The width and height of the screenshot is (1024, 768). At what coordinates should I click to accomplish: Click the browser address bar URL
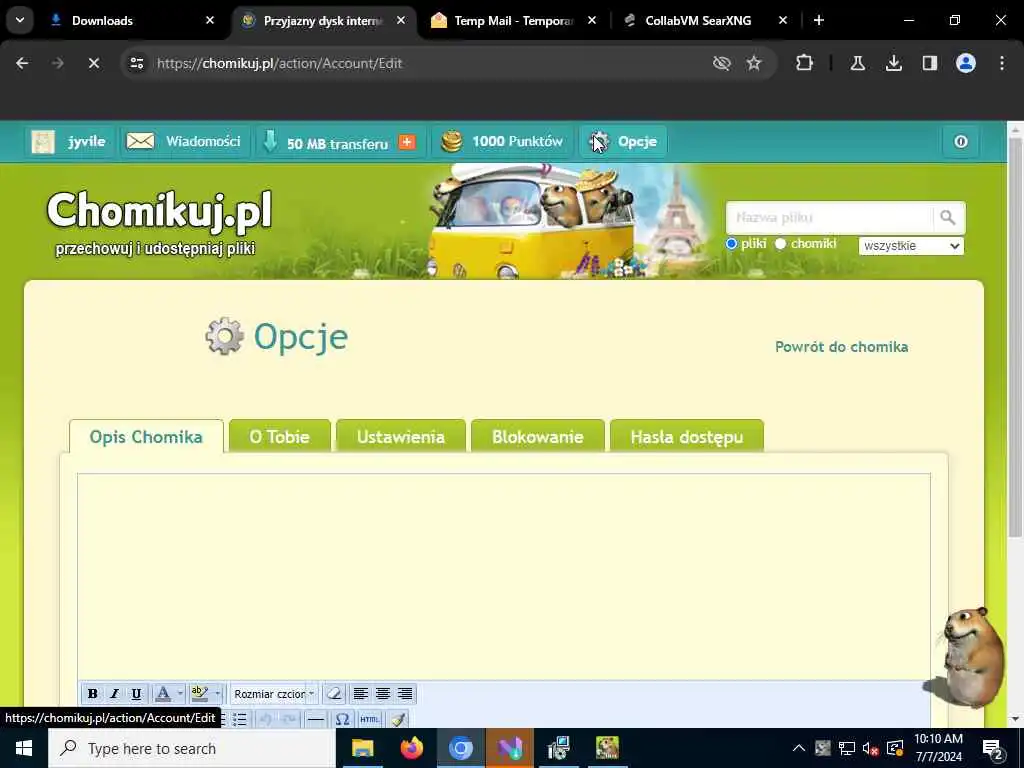280,63
